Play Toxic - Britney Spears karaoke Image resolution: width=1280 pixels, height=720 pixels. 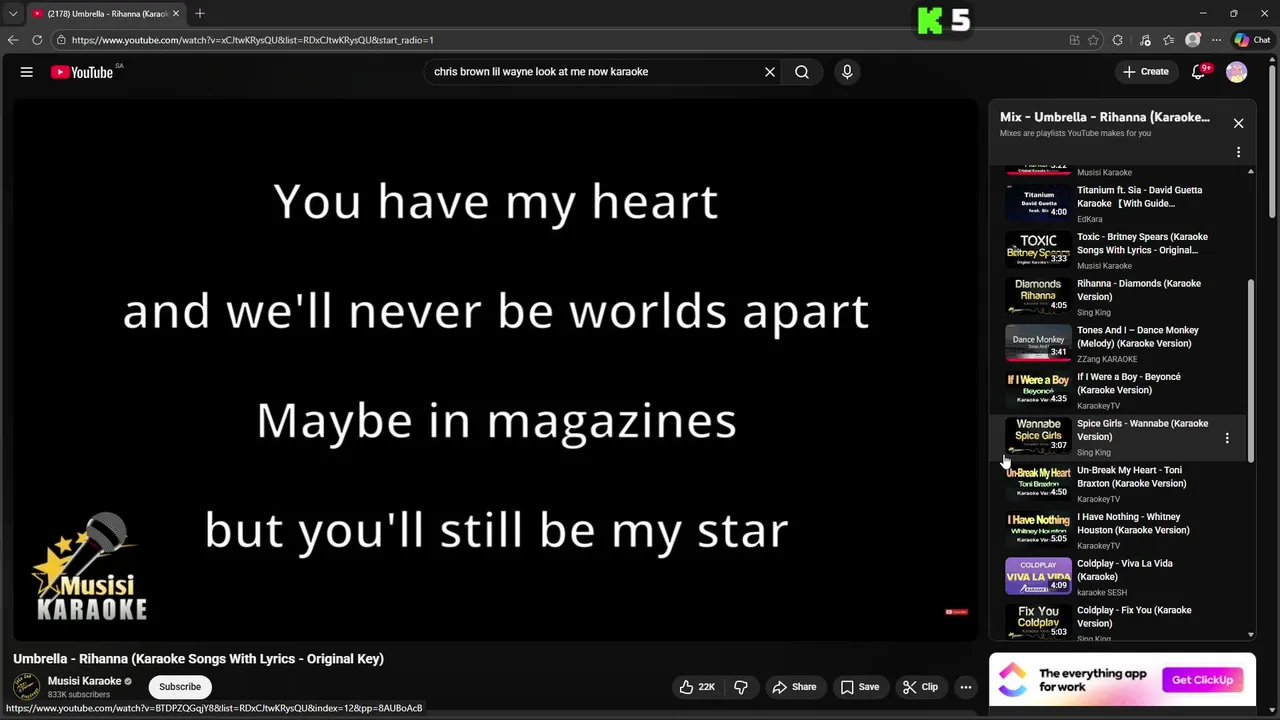(1116, 250)
